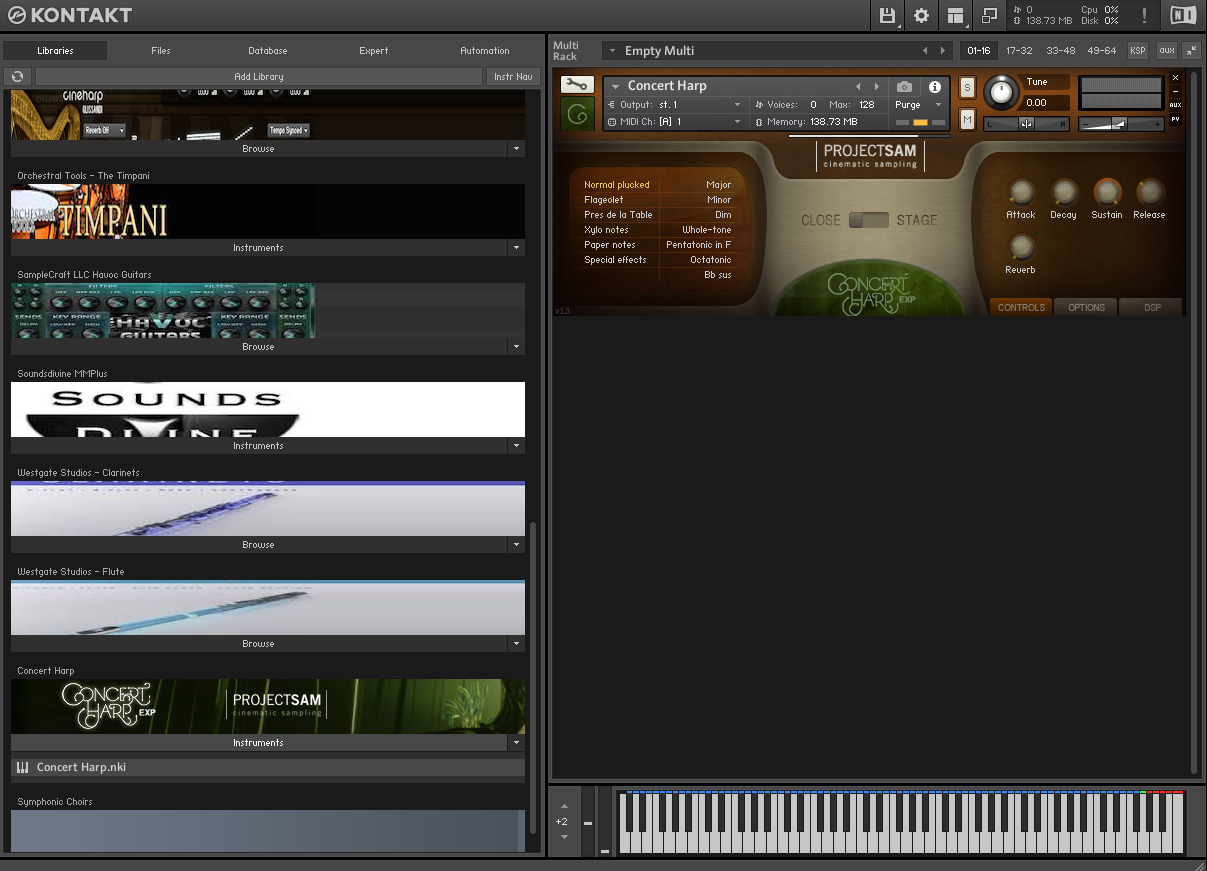Viewport: 1207px width, 871px height.
Task: Load the previous instrument with left arrow
Action: 858,87
